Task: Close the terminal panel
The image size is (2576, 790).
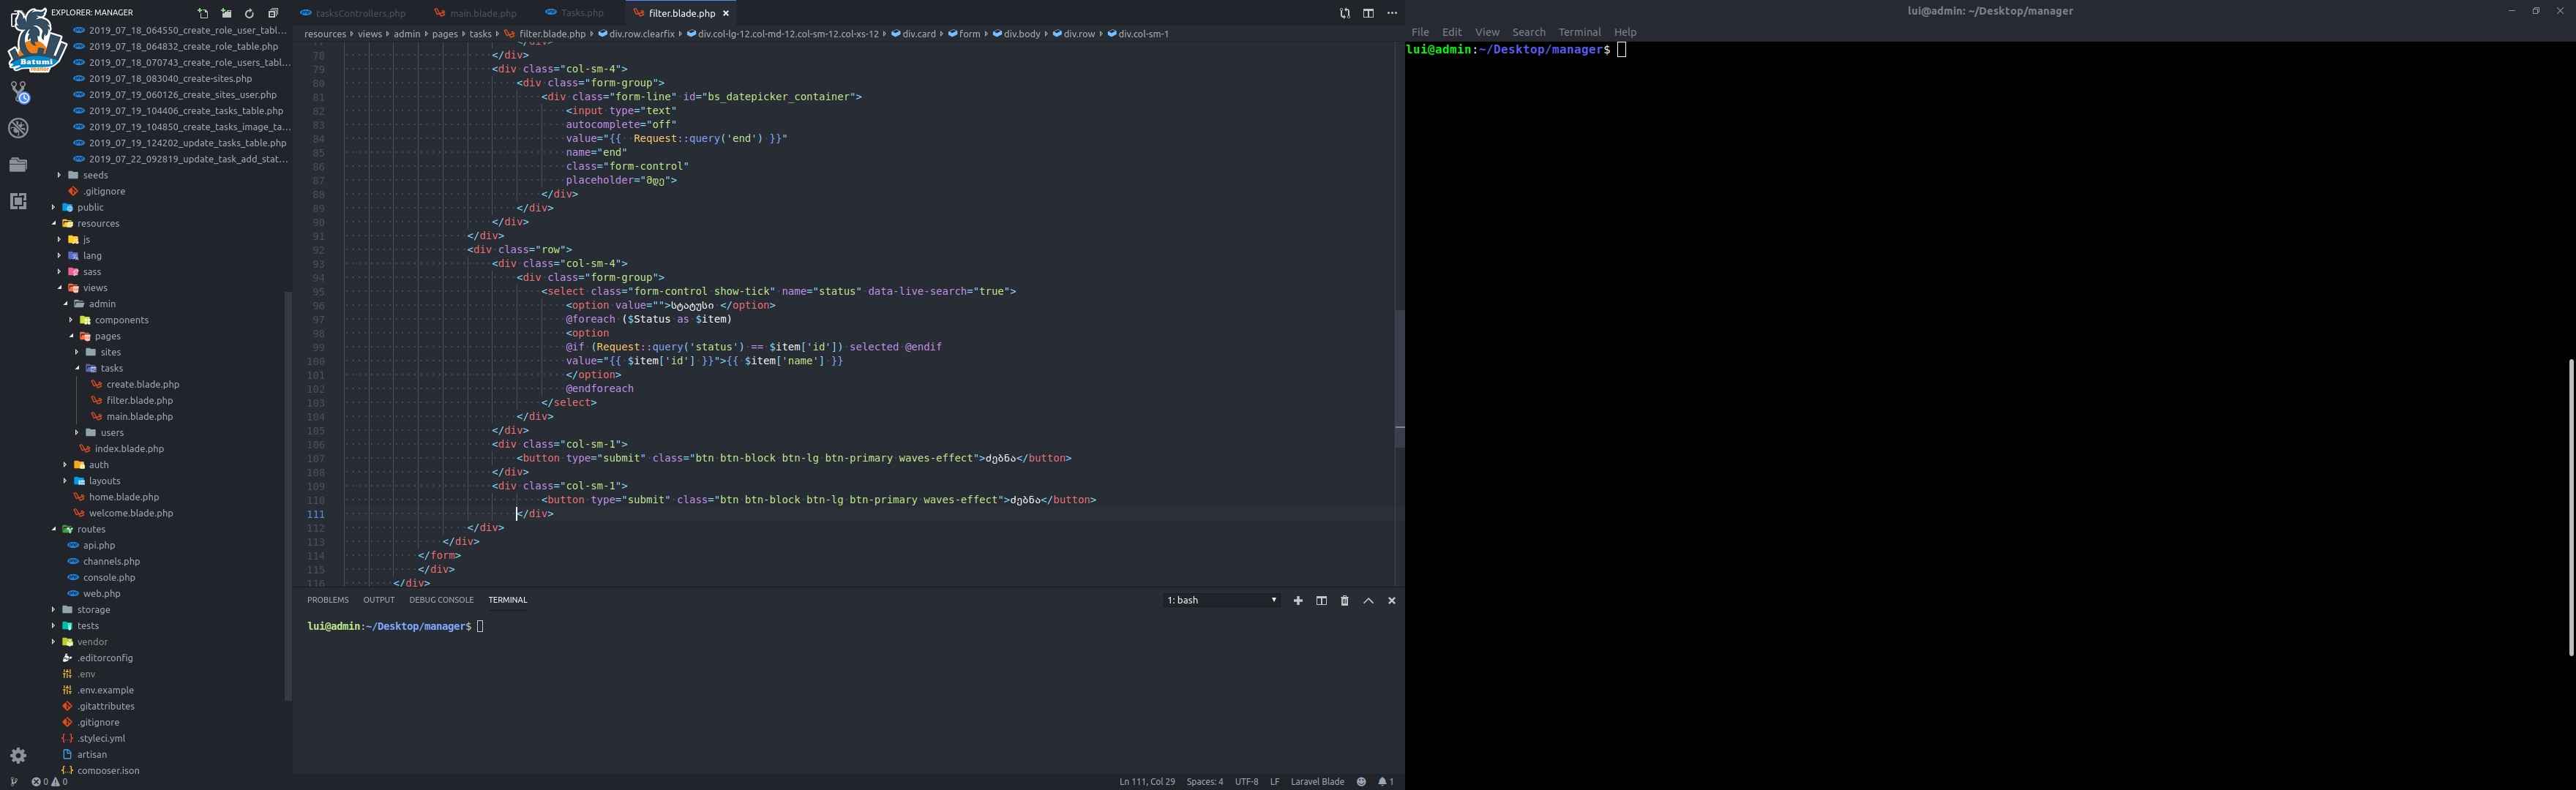Action: (x=1392, y=601)
